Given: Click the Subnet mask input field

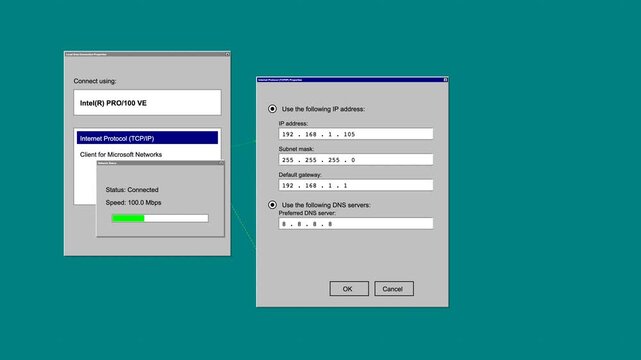Looking at the screenshot, I should pyautogui.click(x=356, y=159).
